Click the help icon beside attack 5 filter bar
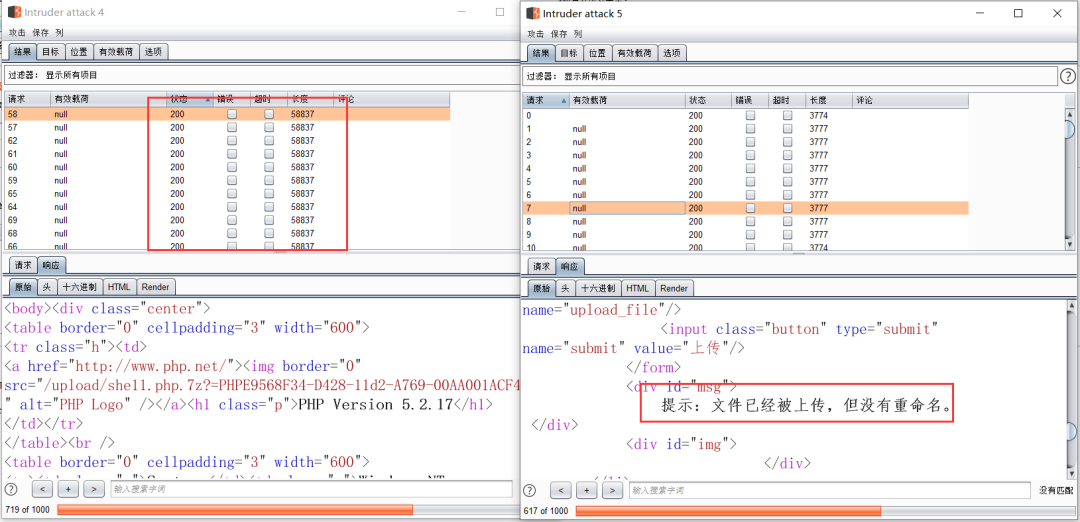The height and width of the screenshot is (522, 1080). coord(1067,76)
